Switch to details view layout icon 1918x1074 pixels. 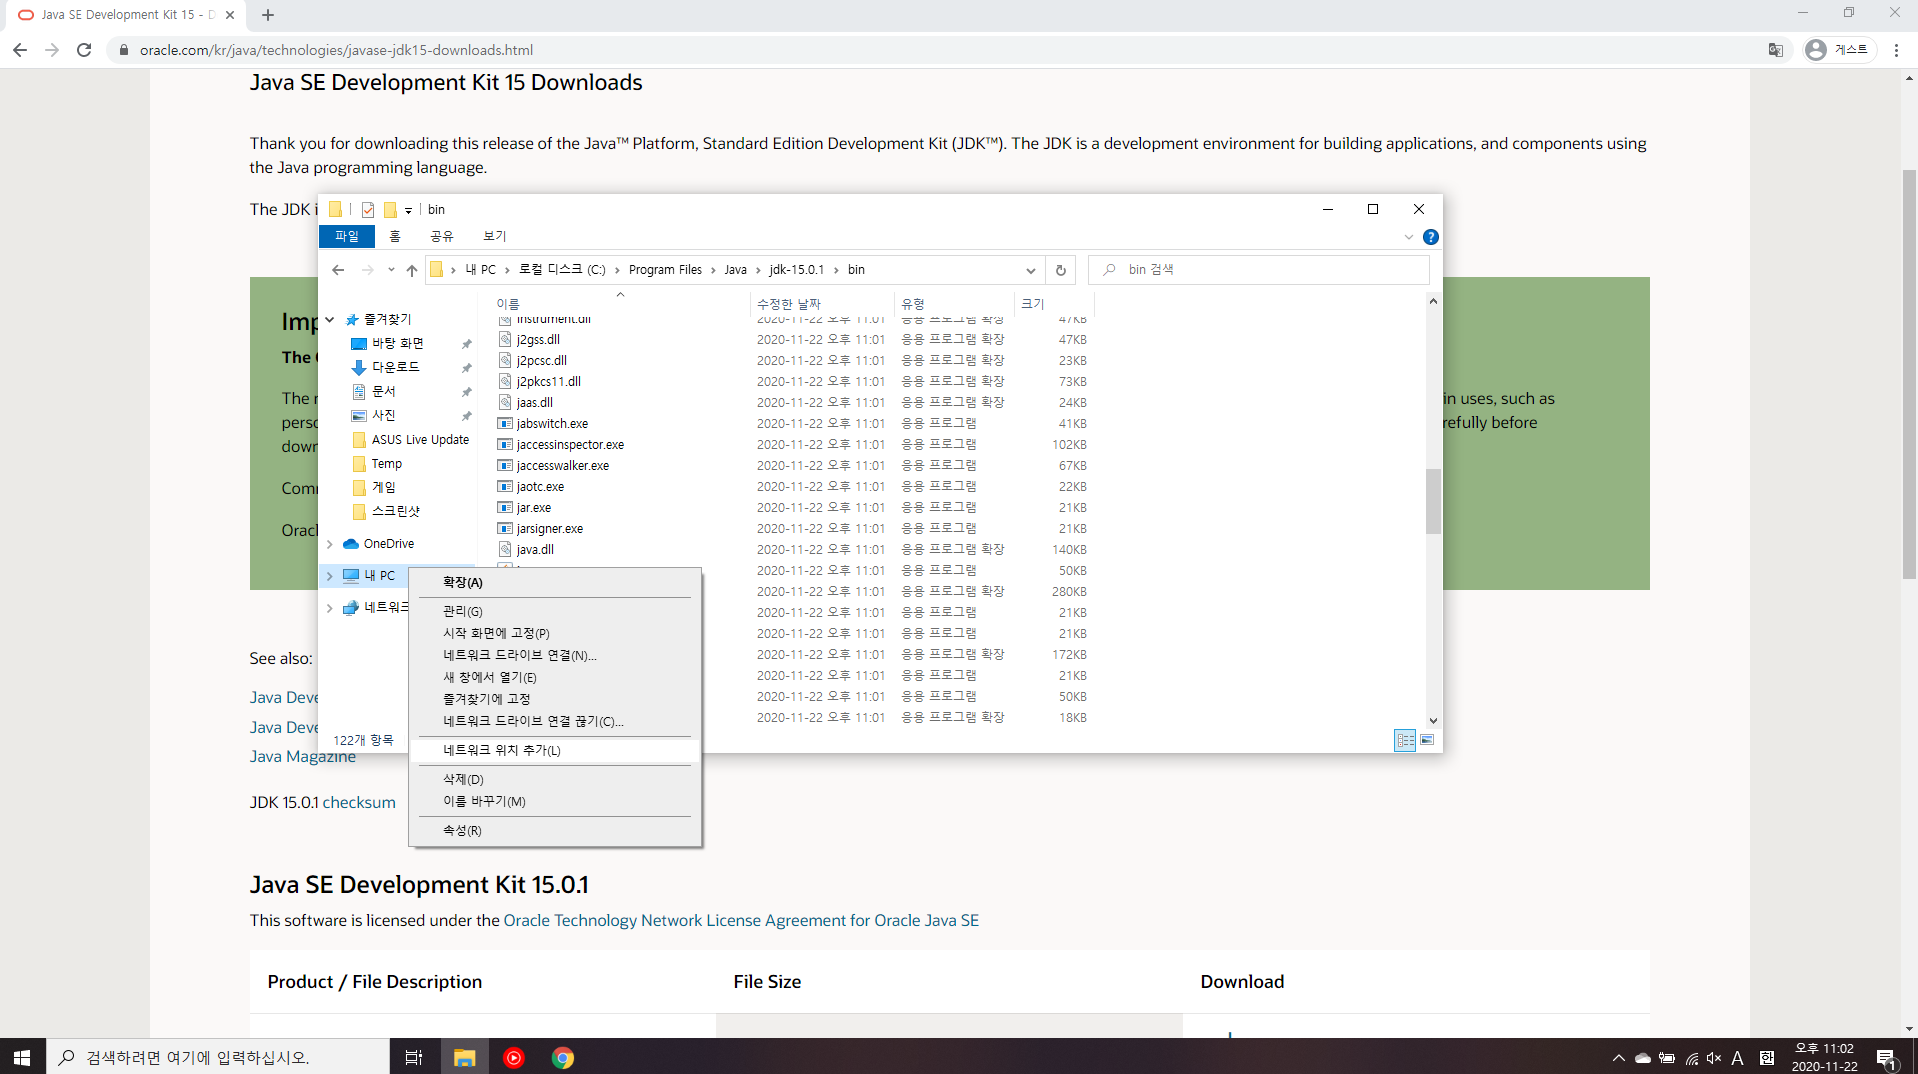pos(1405,740)
